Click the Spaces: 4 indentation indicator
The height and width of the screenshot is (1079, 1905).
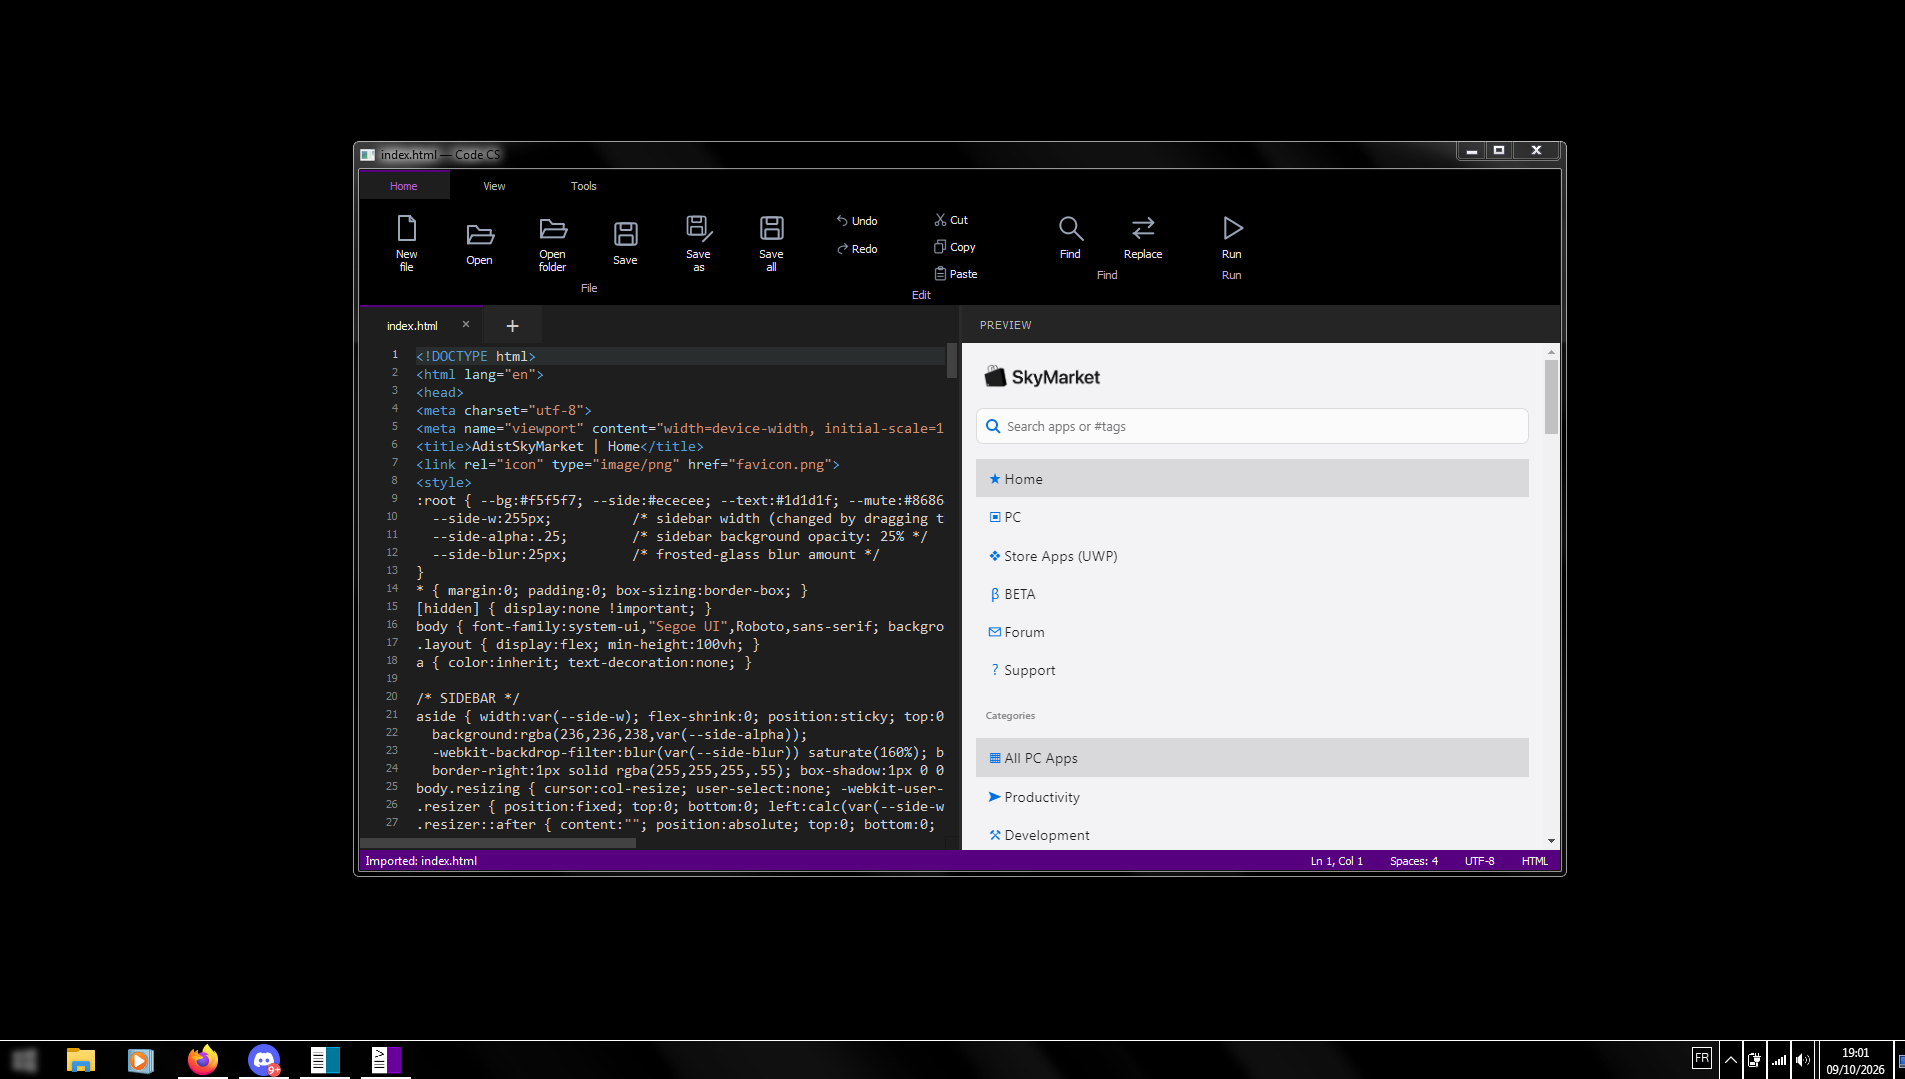1413,861
